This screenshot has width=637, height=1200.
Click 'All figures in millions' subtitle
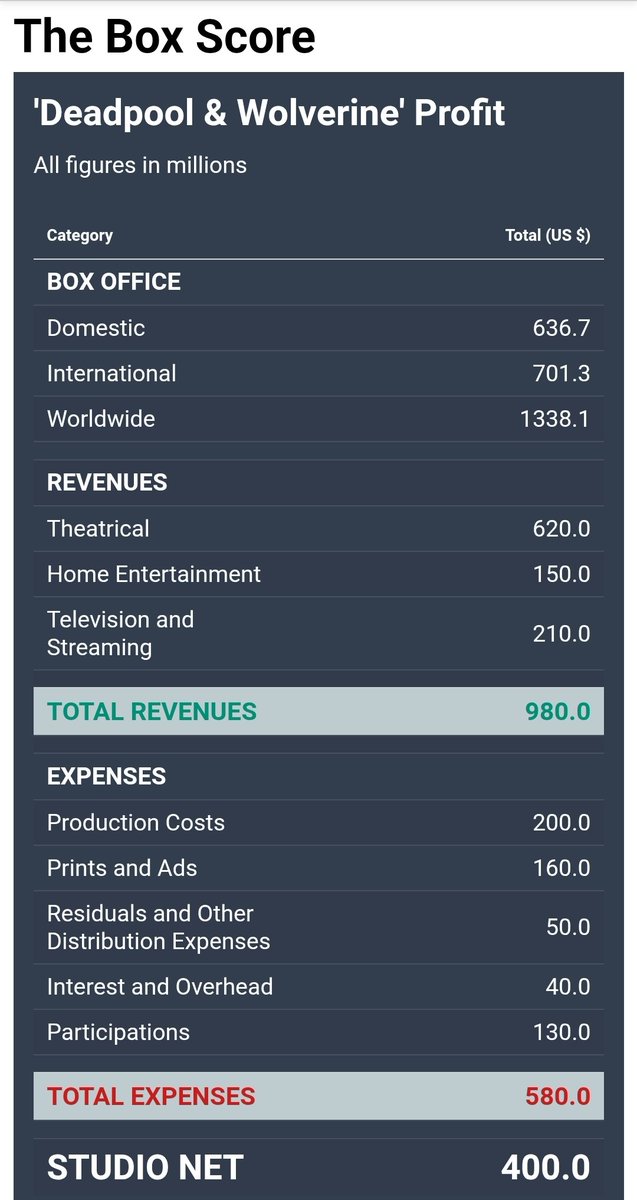pos(140,165)
